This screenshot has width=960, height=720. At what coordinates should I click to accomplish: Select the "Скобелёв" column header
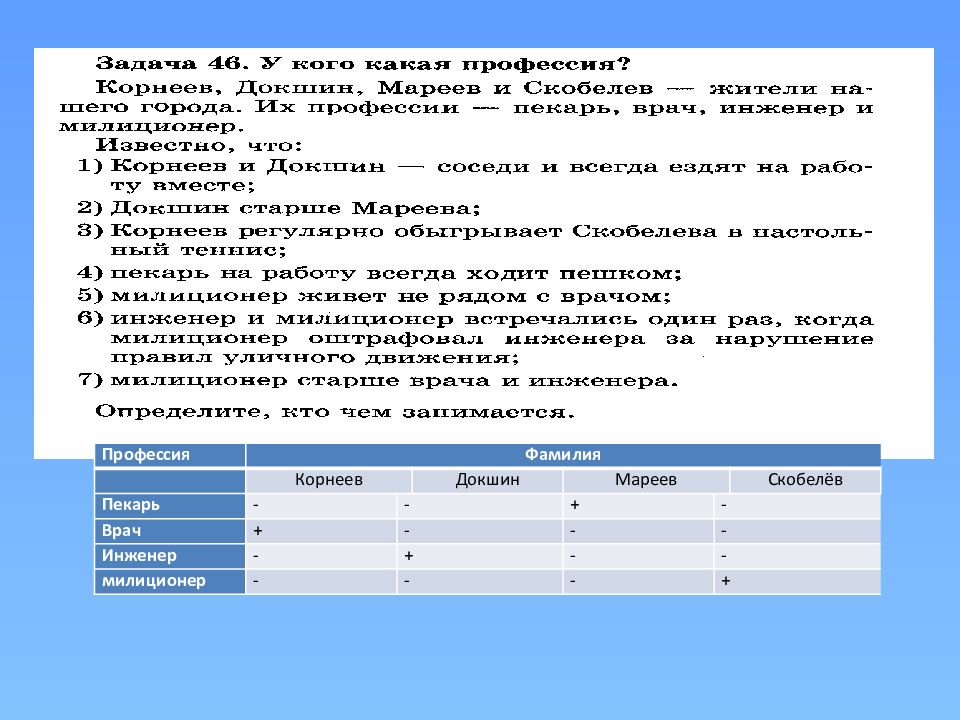[x=805, y=481]
